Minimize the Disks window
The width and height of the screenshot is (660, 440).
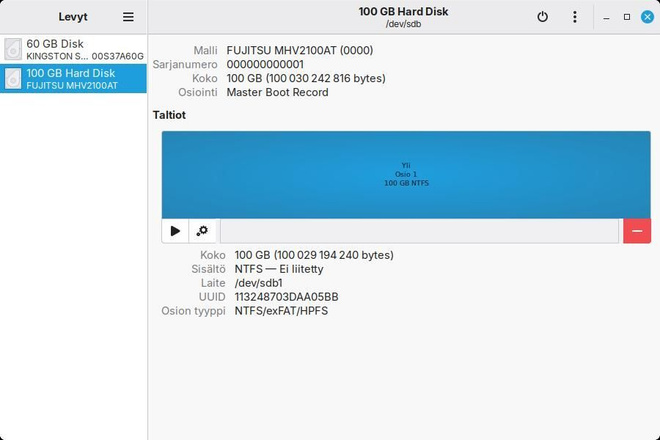pos(606,17)
